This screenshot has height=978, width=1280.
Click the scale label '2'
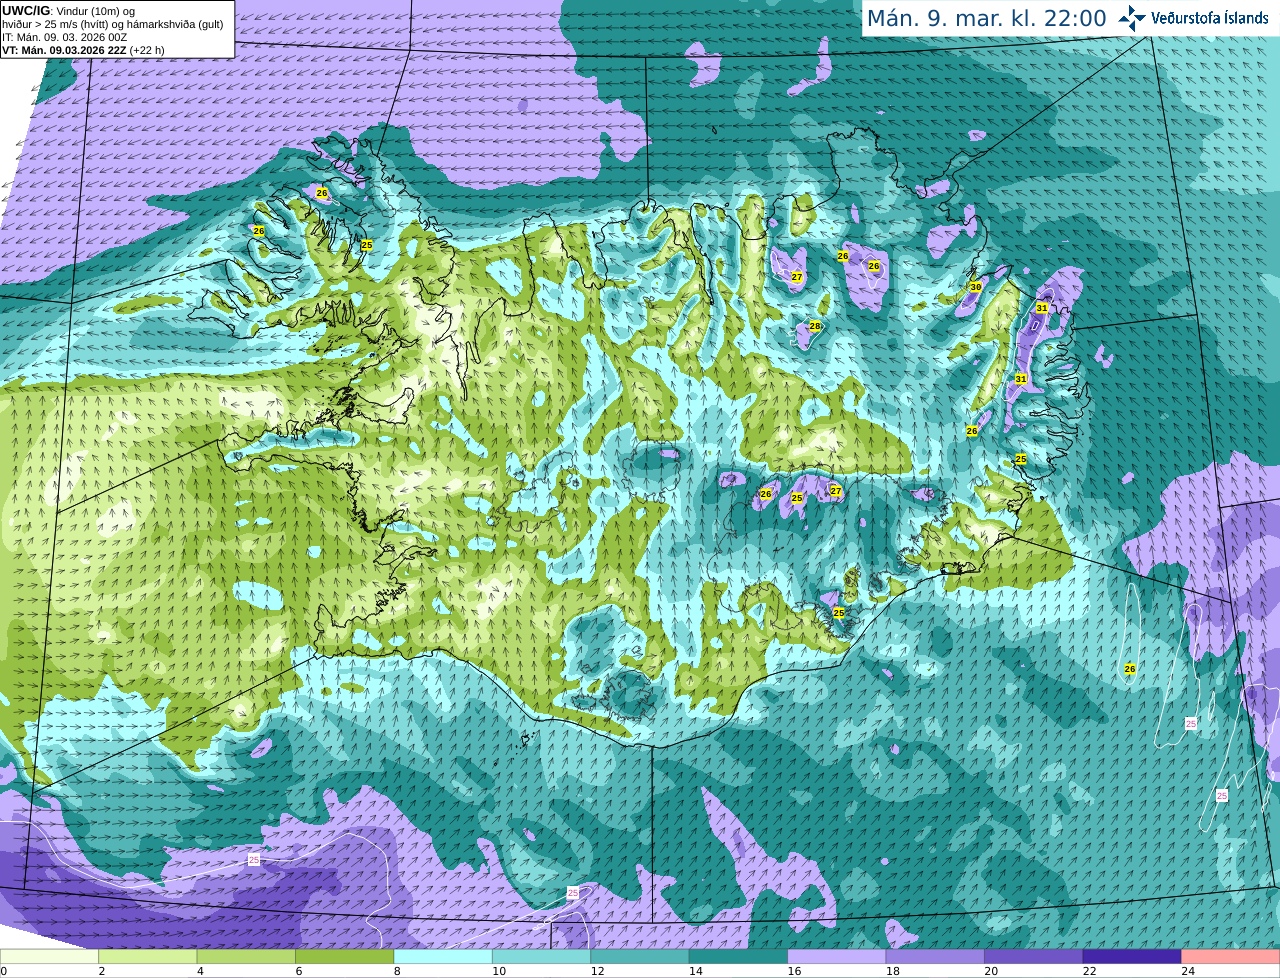tap(102, 971)
